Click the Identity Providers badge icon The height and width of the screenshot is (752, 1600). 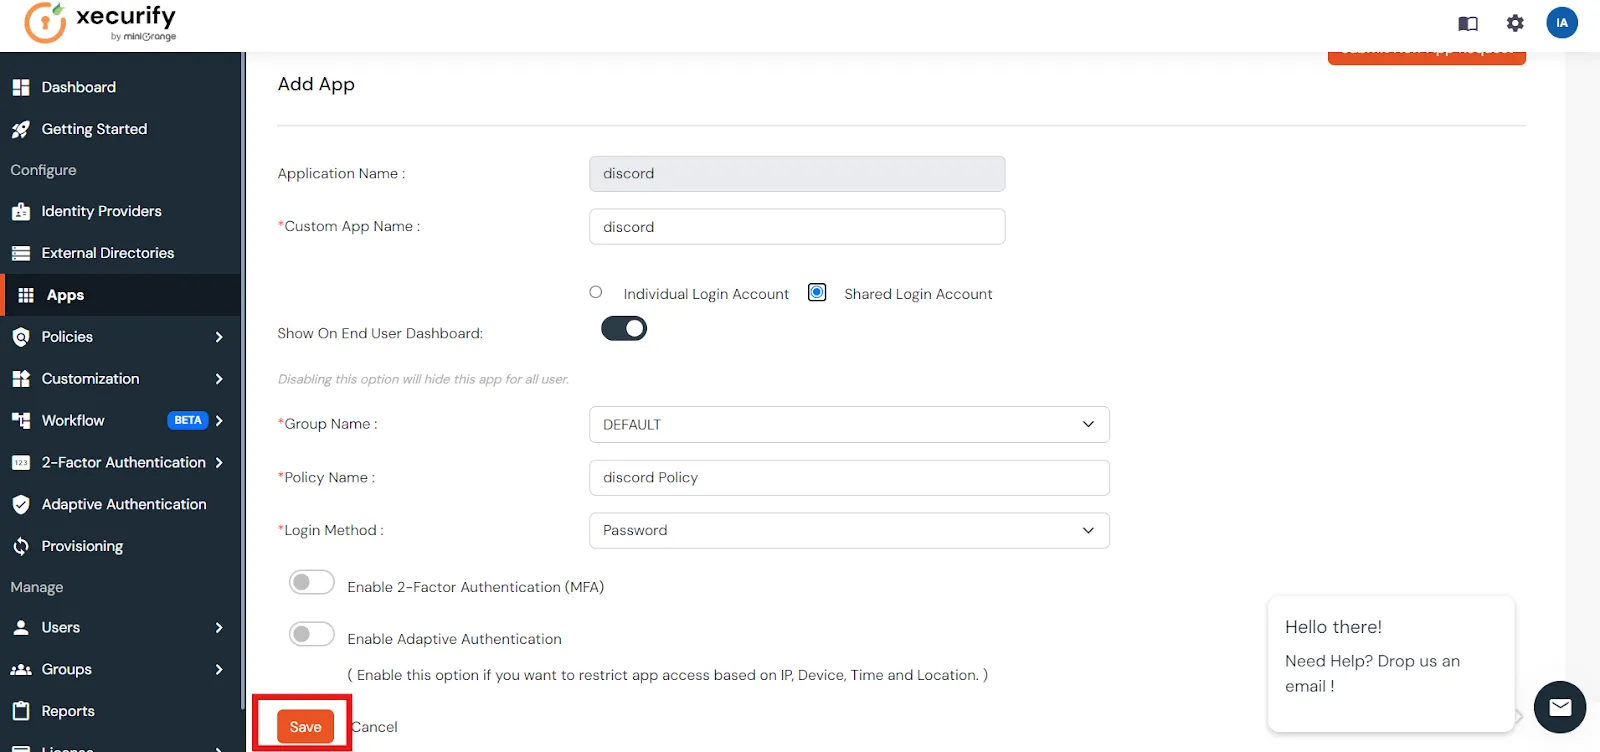click(x=21, y=211)
